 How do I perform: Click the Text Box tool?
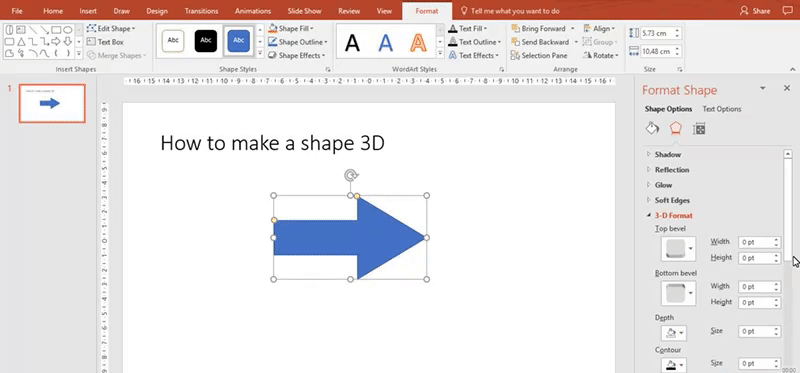105,42
